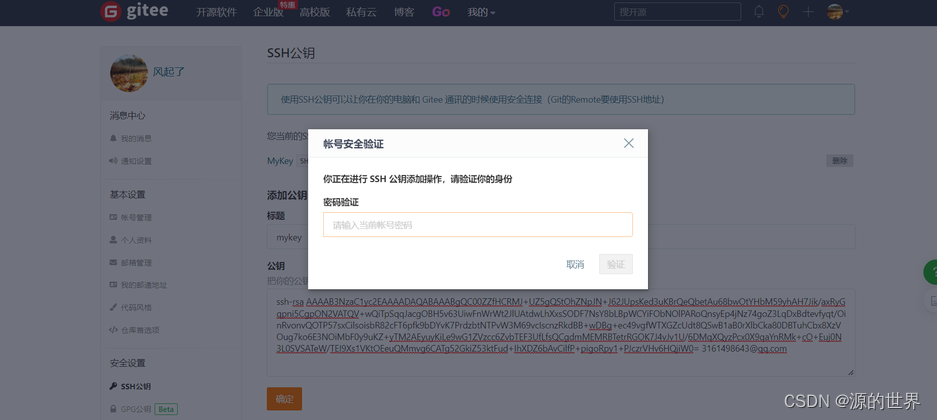The width and height of the screenshot is (937, 420).
Task: Click the icon beside 我的邮递地址
Action: click(114, 285)
